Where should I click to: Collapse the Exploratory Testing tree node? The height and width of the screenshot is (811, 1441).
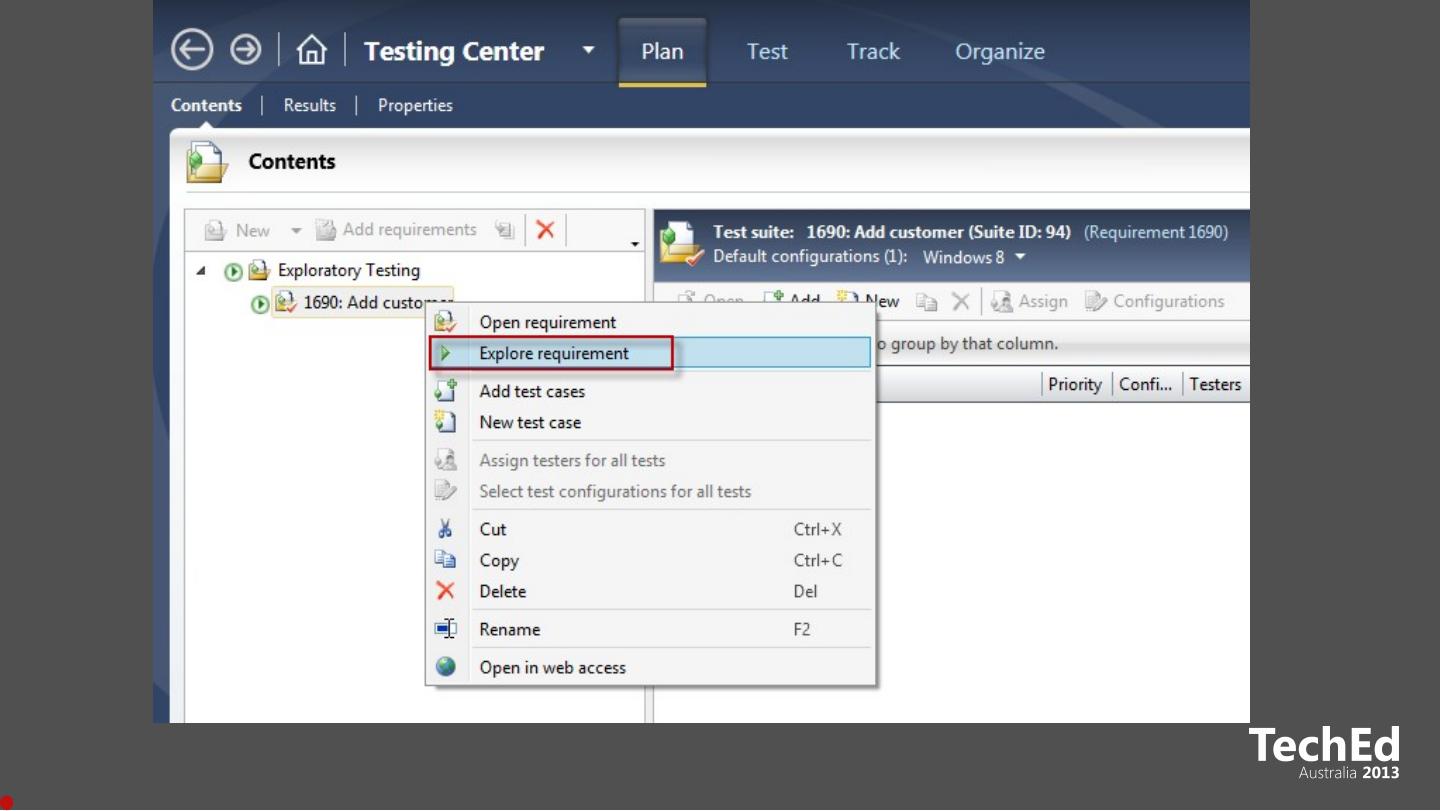tap(203, 271)
